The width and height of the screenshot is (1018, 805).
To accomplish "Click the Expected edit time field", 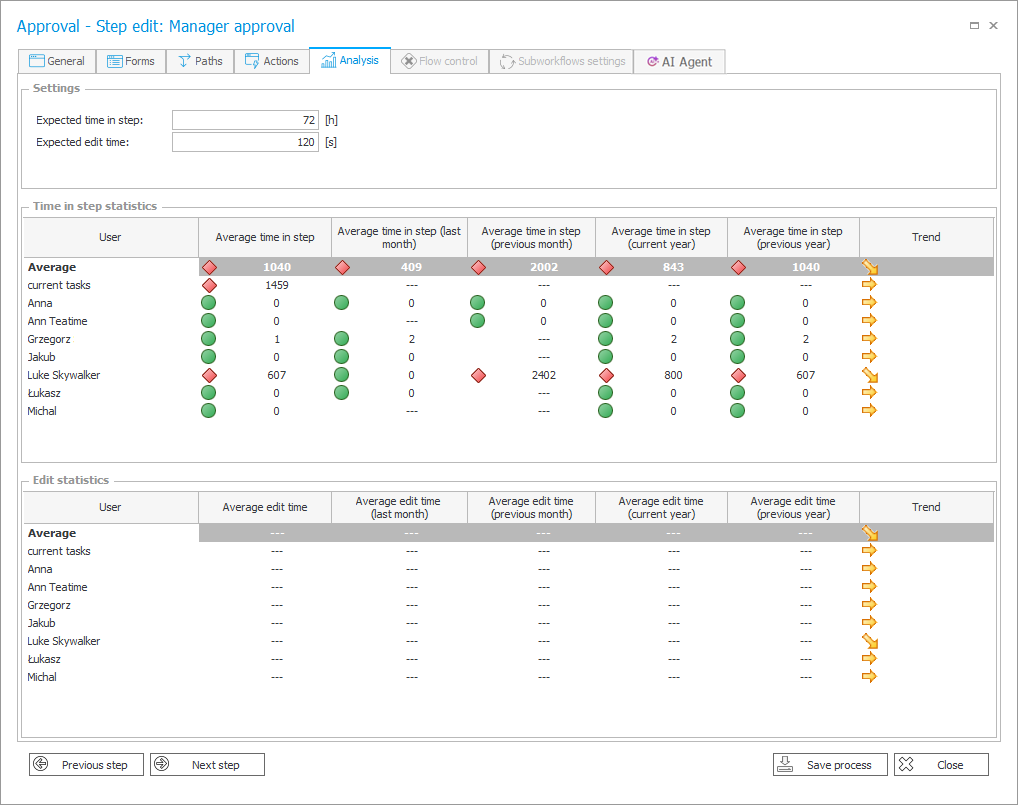I will click(245, 142).
